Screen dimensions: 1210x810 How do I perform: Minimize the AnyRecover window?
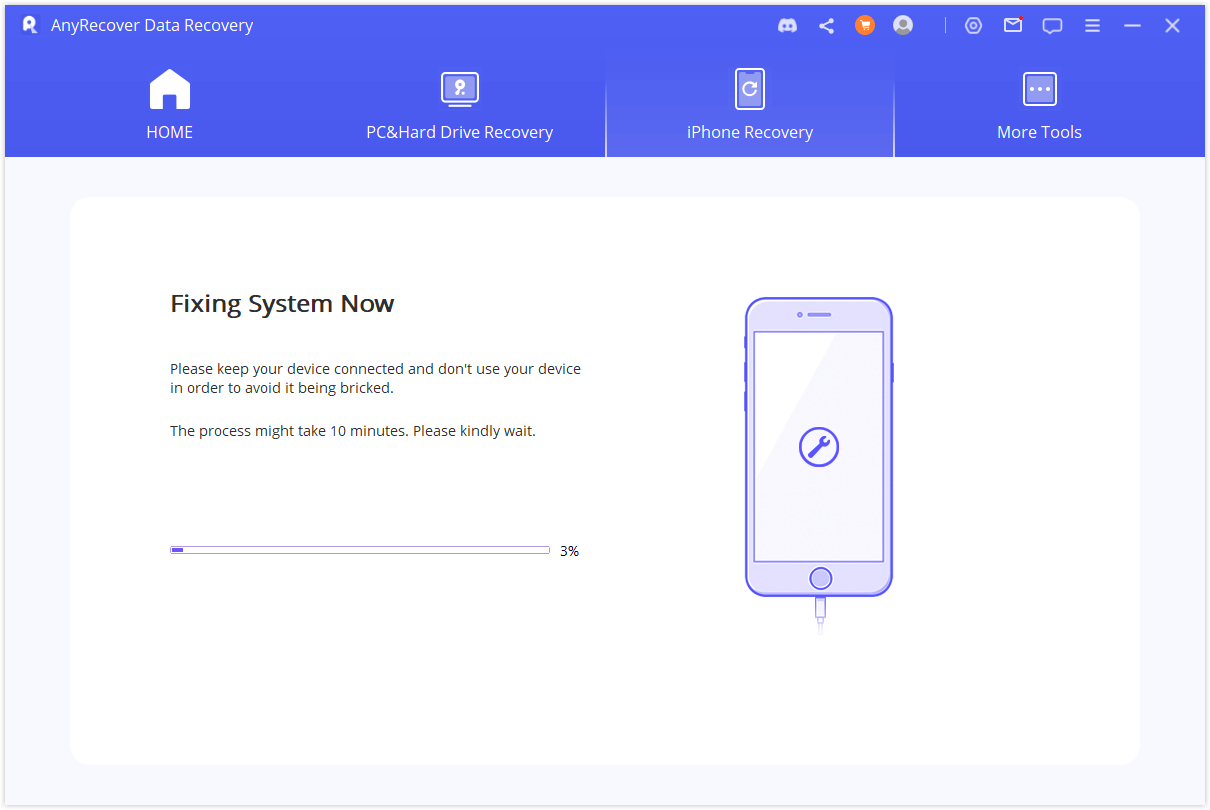click(1132, 26)
